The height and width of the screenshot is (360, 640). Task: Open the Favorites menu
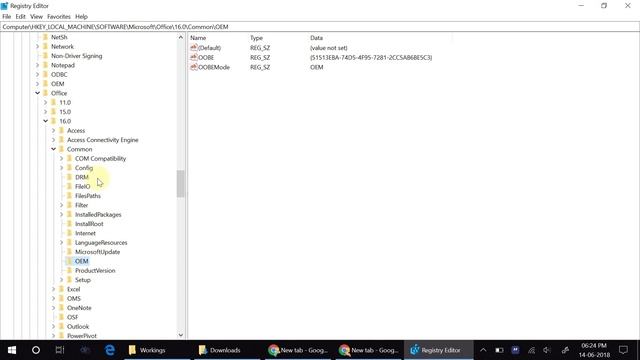(59, 17)
